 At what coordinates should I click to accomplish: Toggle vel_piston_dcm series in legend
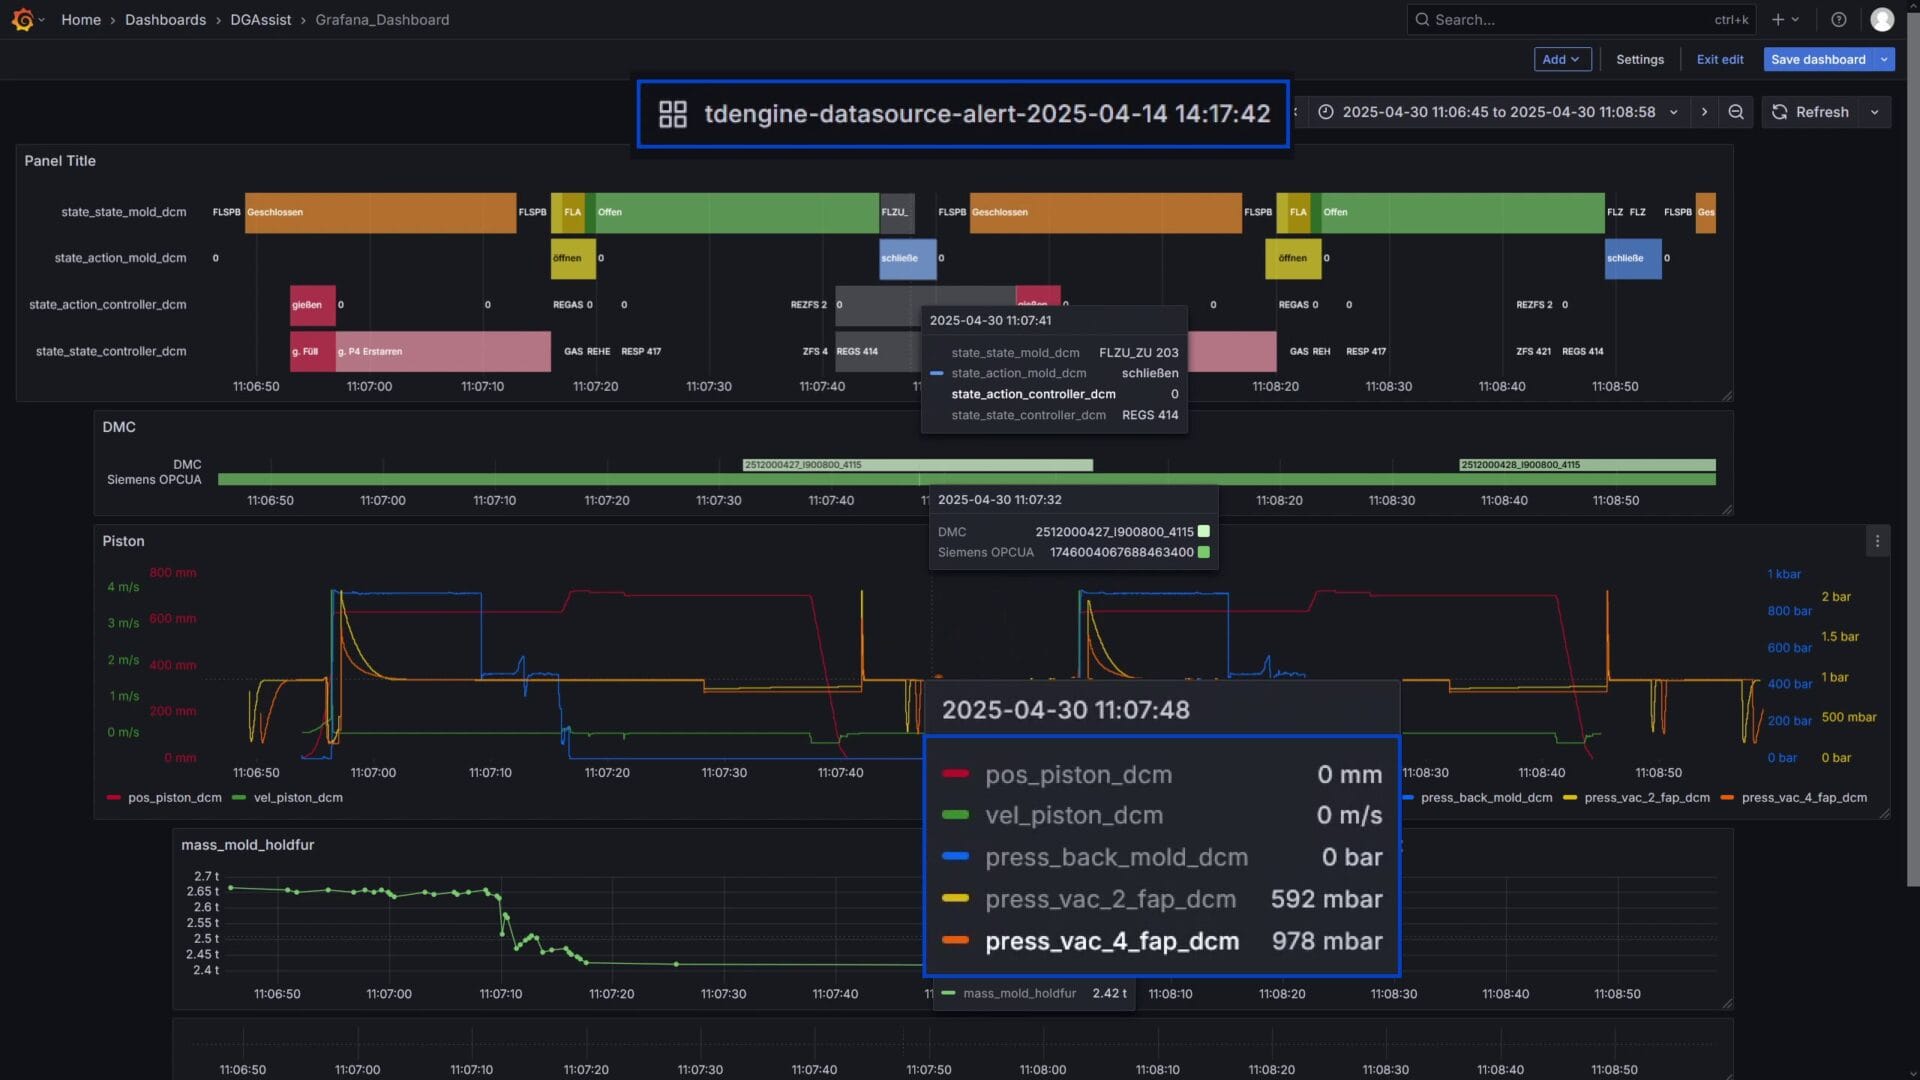pyautogui.click(x=298, y=798)
